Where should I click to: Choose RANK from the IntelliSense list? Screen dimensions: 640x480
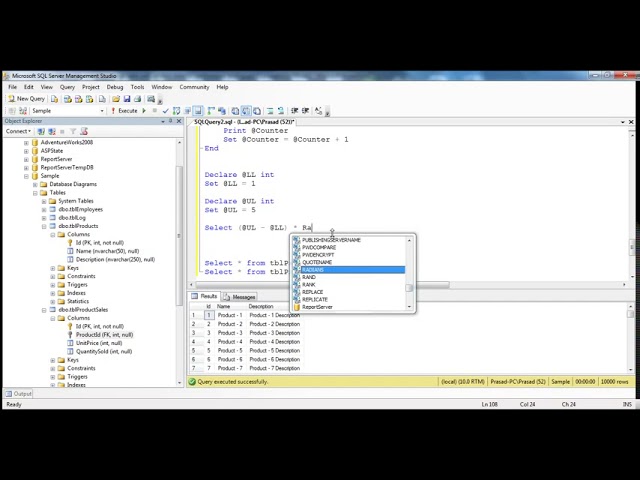click(309, 284)
